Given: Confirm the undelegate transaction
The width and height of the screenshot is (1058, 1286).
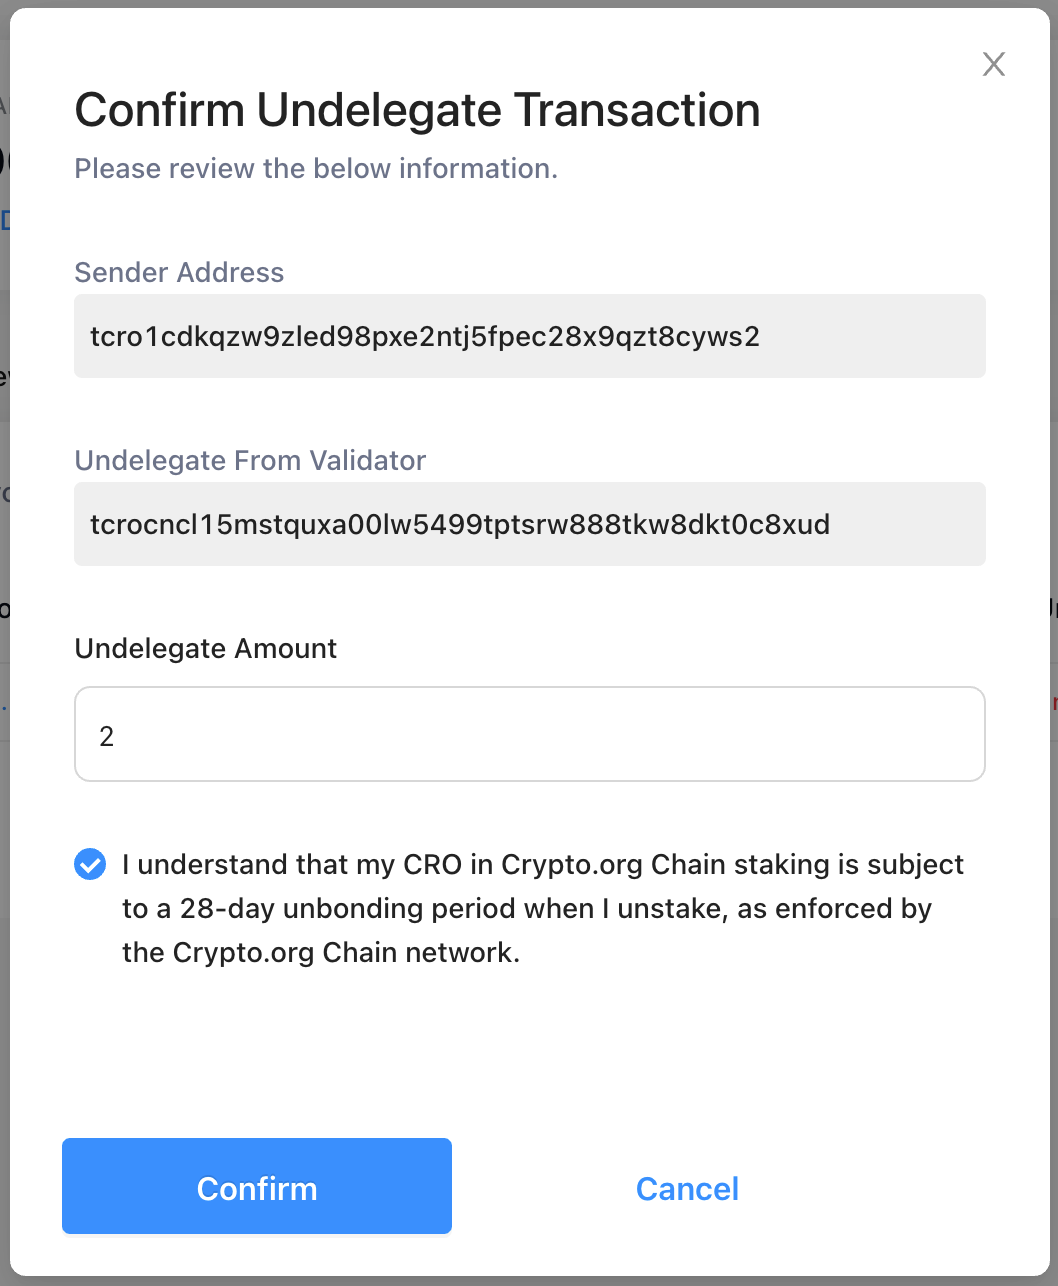Looking at the screenshot, I should (x=256, y=1186).
